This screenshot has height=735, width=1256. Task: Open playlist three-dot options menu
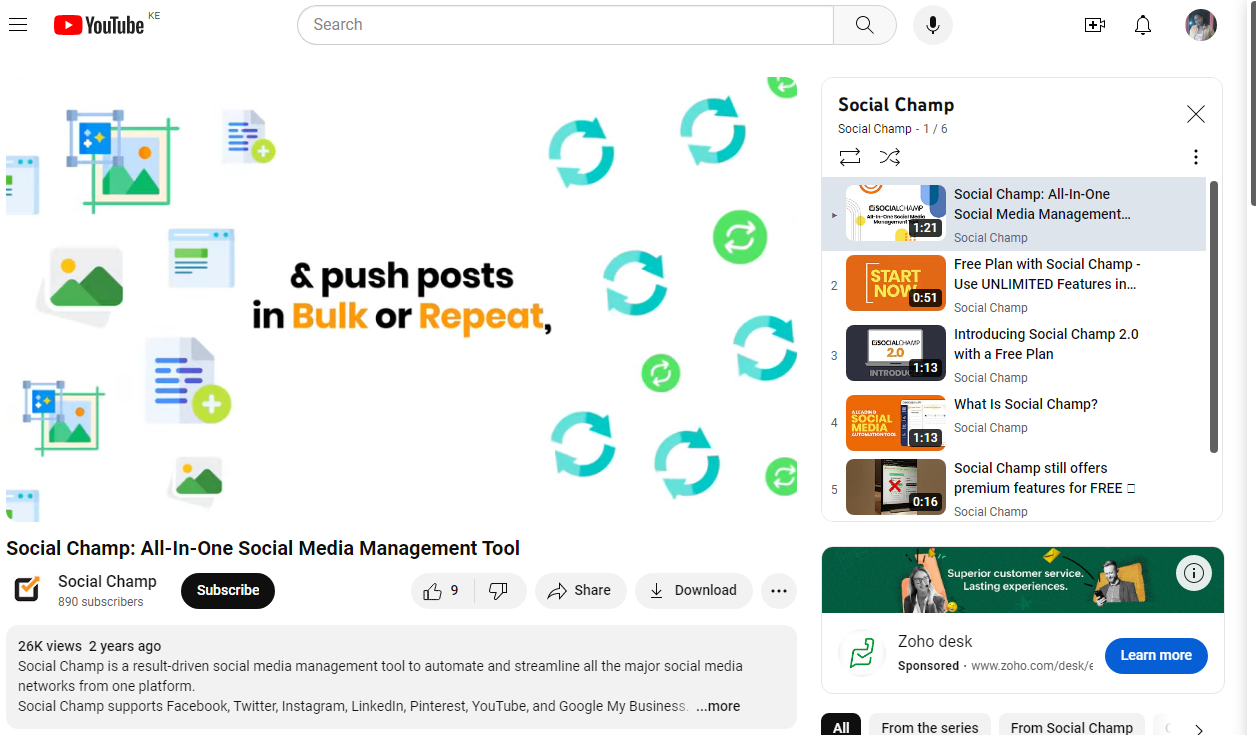tap(1195, 157)
